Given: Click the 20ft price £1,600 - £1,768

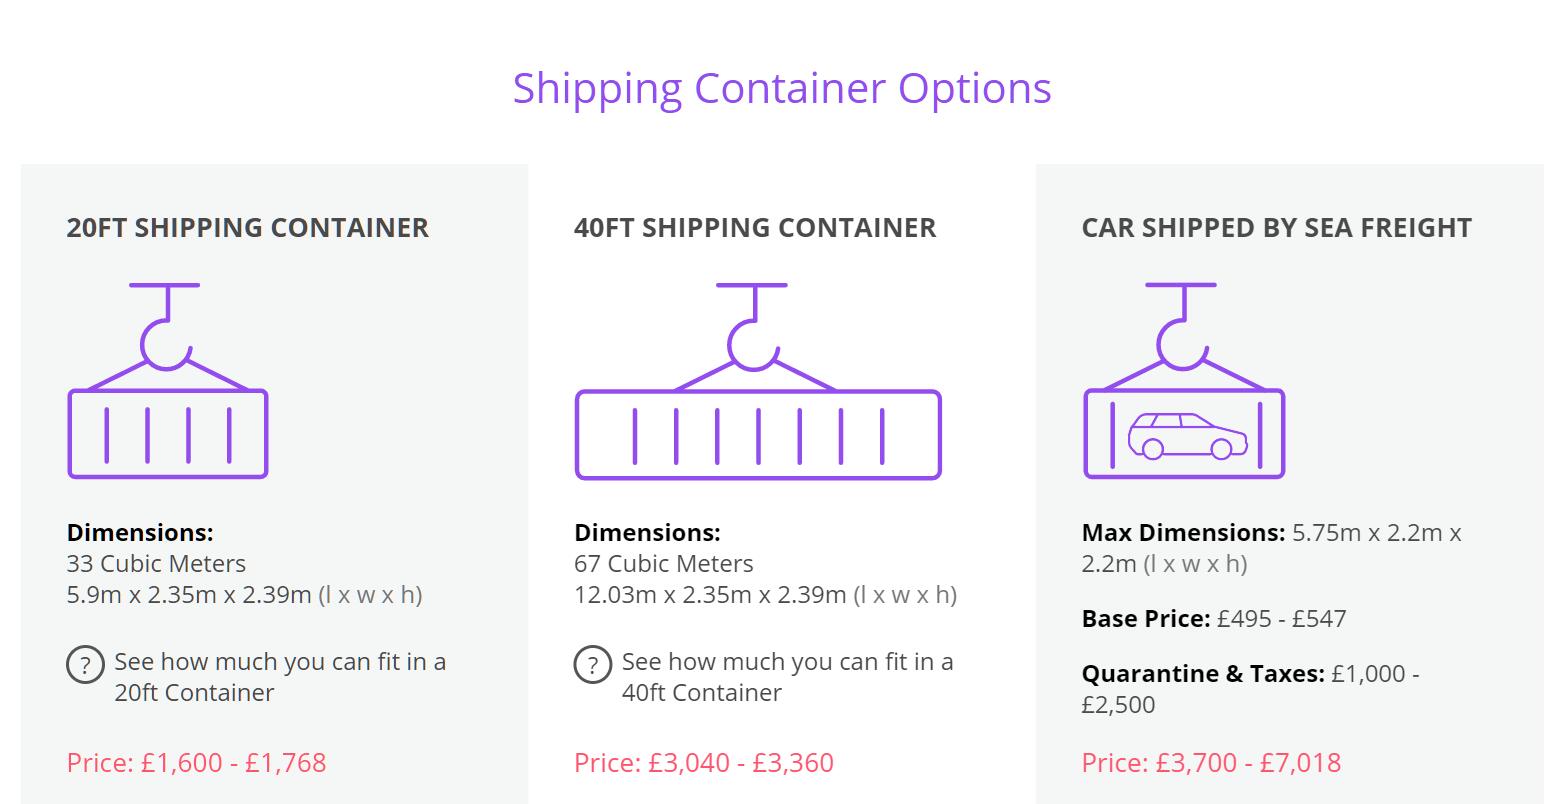Looking at the screenshot, I should click(196, 763).
